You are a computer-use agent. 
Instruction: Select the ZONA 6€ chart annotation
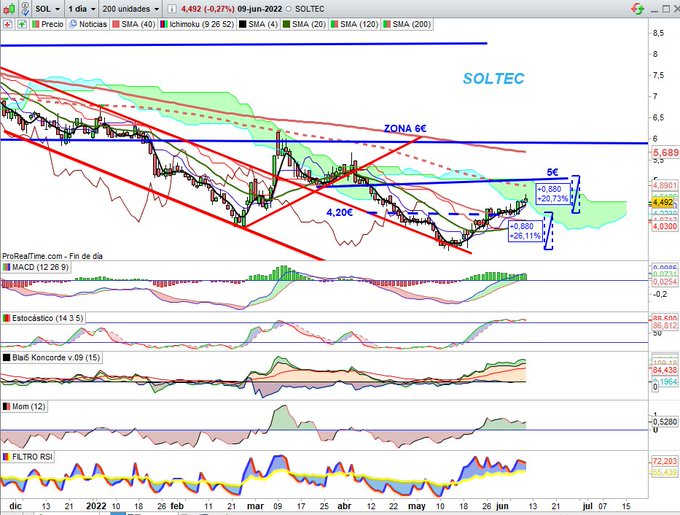click(405, 129)
